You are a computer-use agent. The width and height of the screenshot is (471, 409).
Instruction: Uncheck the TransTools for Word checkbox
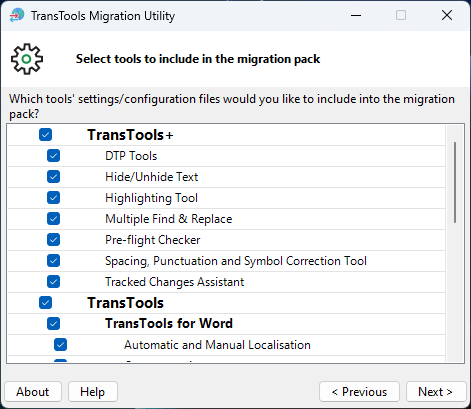click(53, 323)
